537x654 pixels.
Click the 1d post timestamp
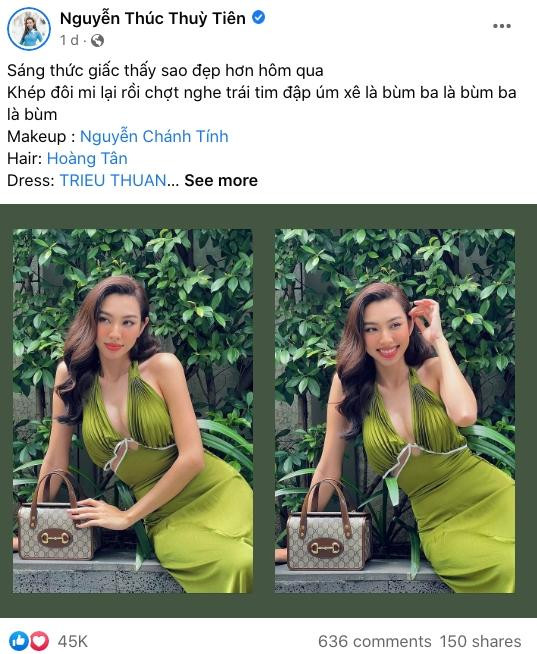[x=69, y=40]
